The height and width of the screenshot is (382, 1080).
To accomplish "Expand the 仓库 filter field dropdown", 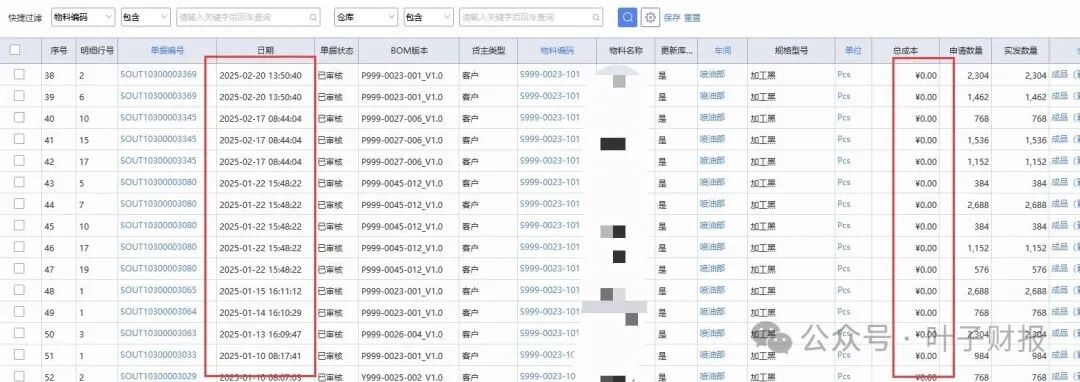I will pos(366,17).
